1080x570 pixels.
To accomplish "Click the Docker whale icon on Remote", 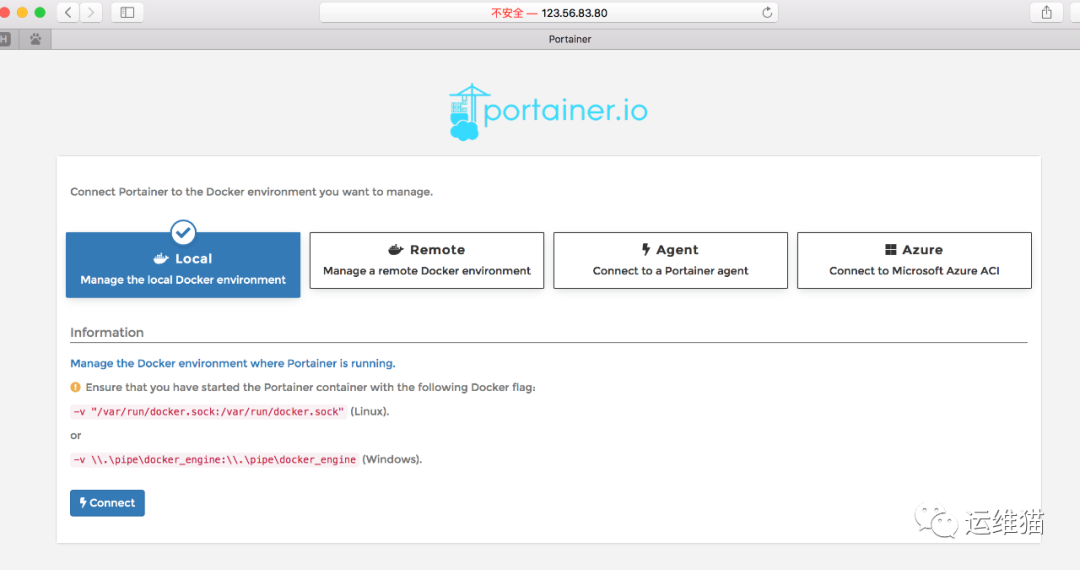I will point(395,249).
